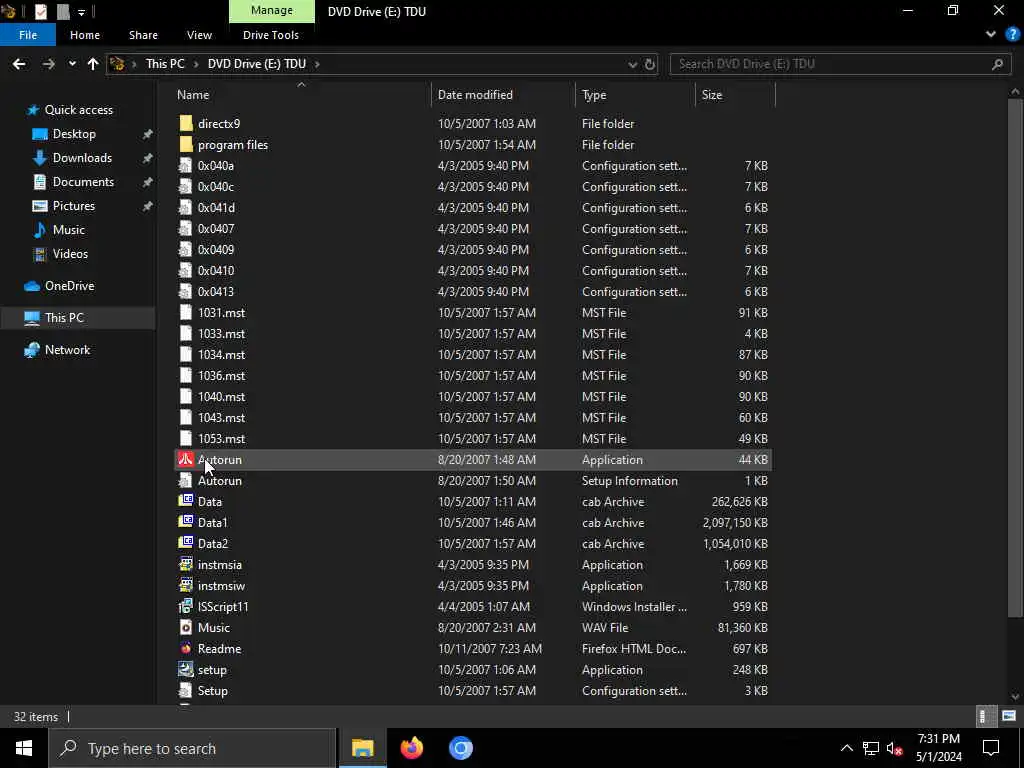This screenshot has height=768, width=1024.
Task: Open File Explorer from the taskbar
Action: [x=362, y=748]
